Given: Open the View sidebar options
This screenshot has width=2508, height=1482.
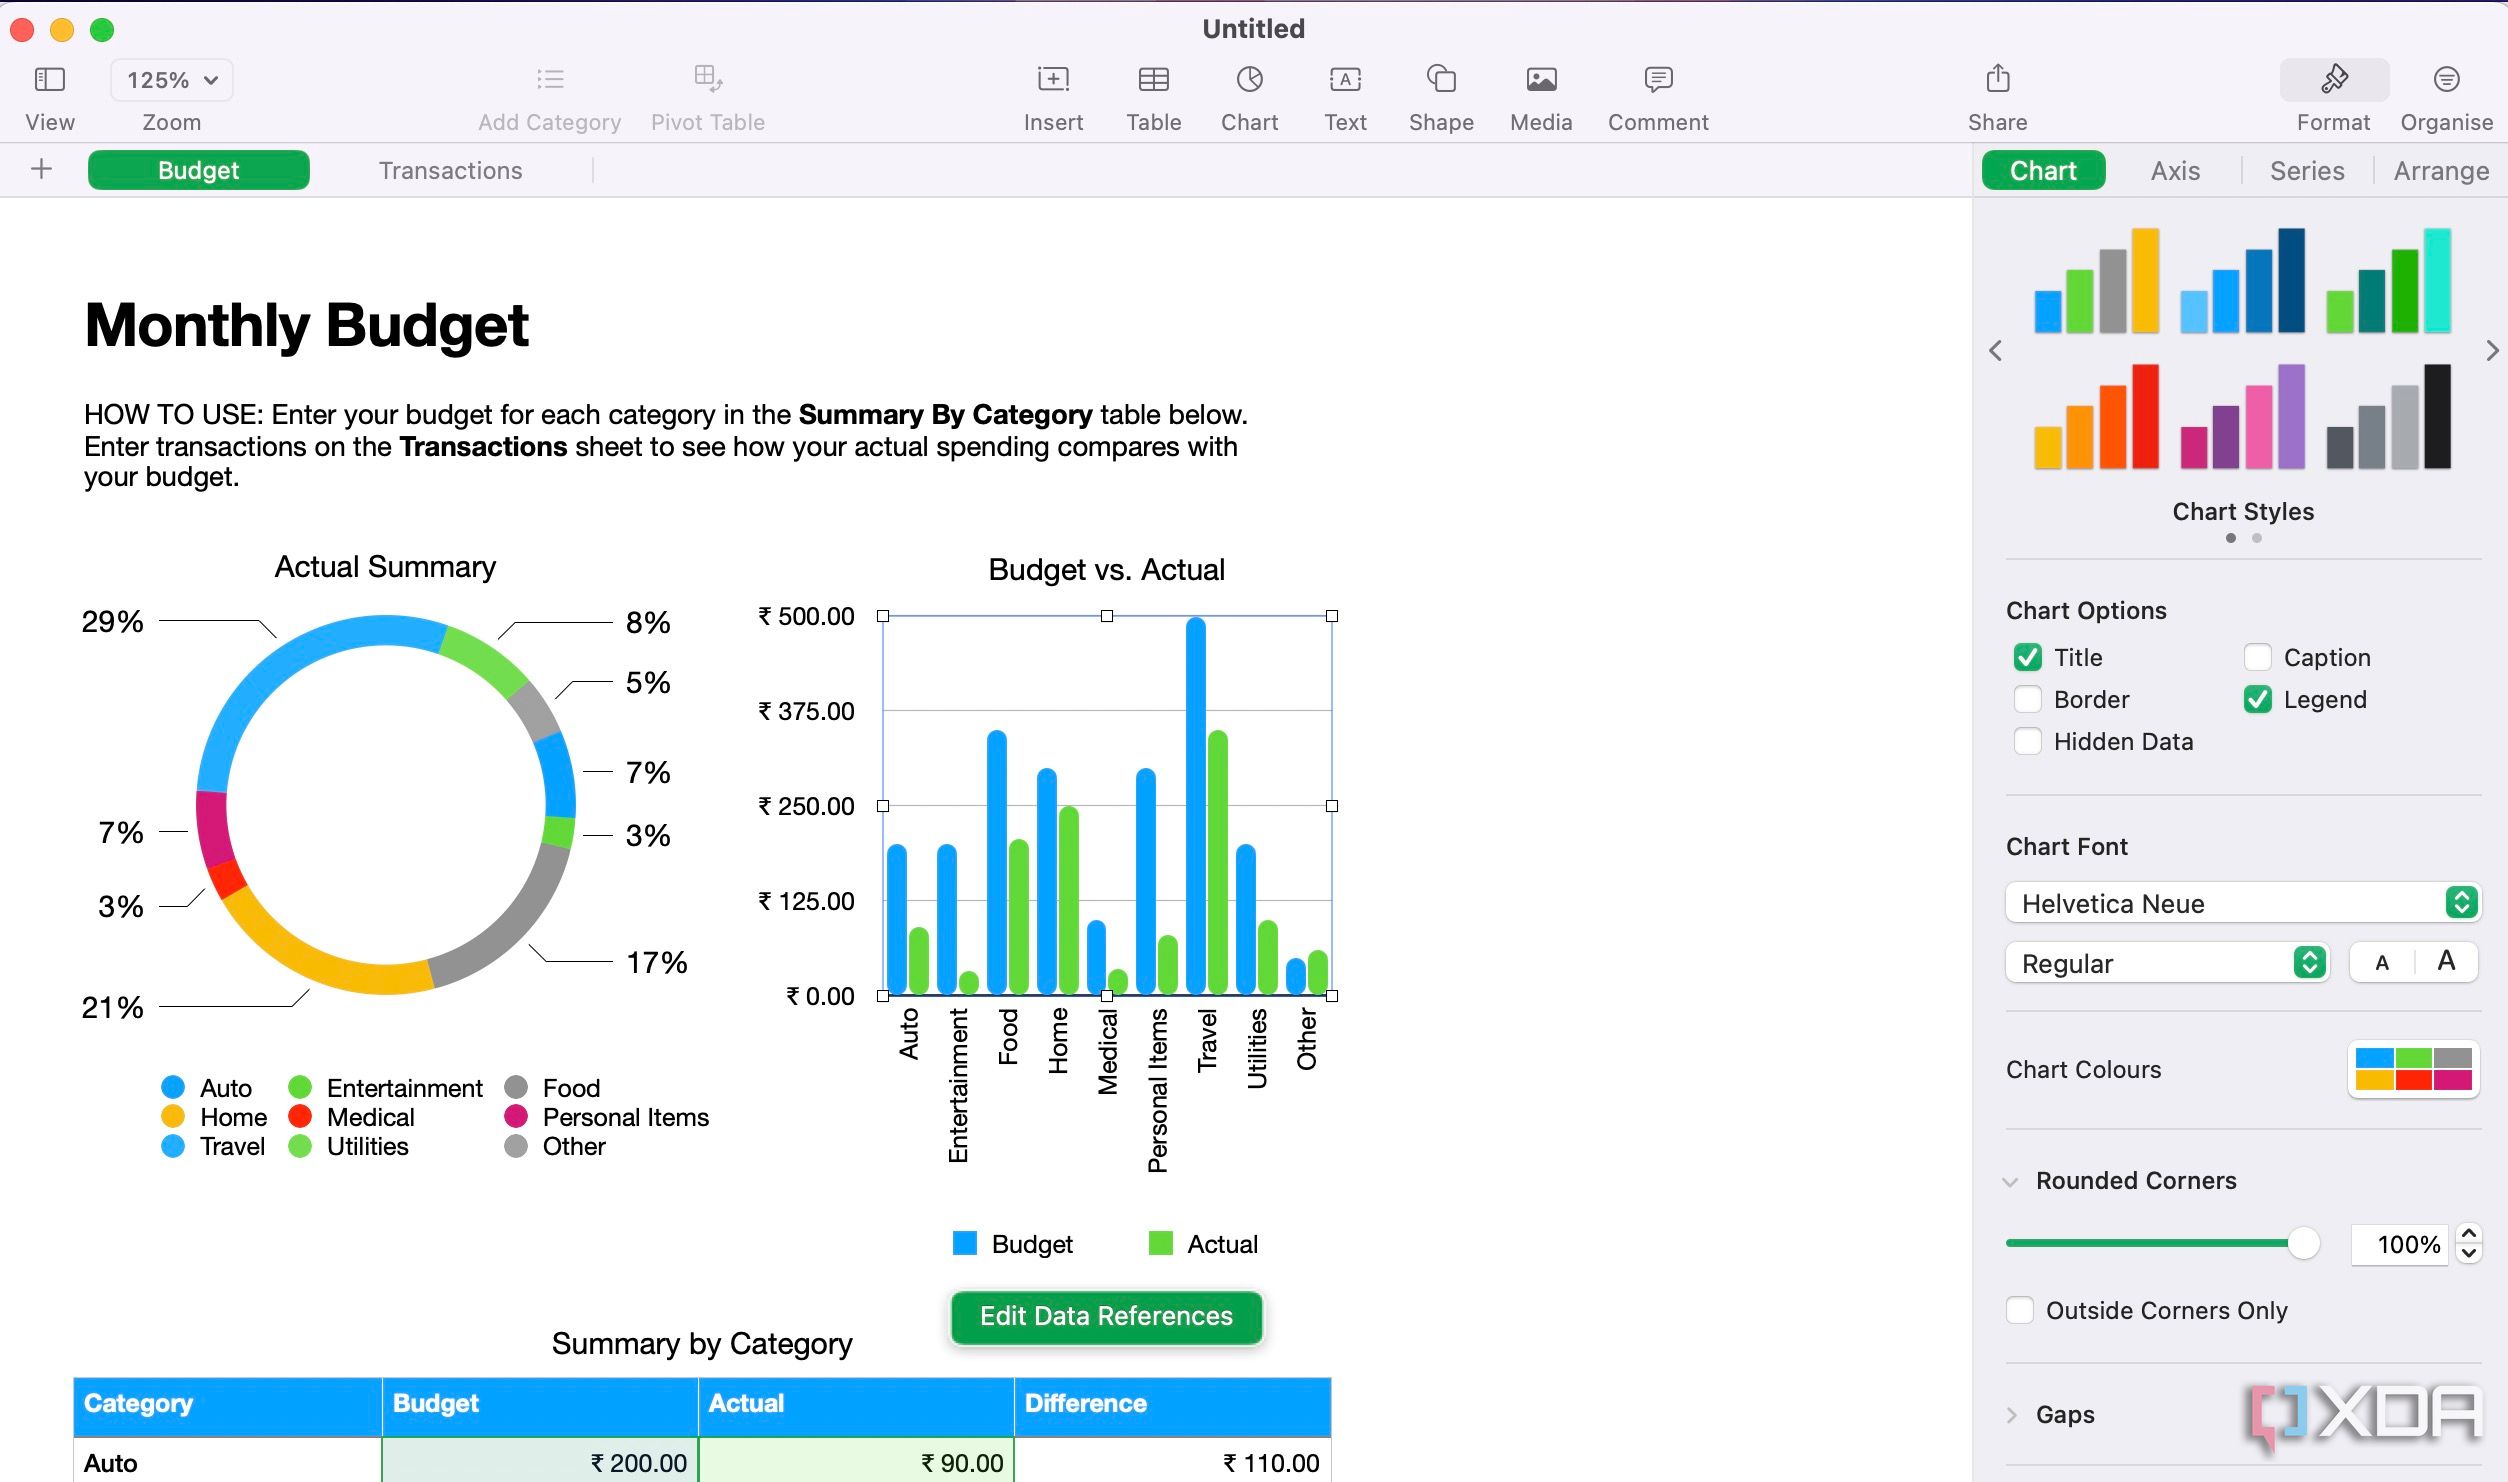Looking at the screenshot, I should [49, 80].
